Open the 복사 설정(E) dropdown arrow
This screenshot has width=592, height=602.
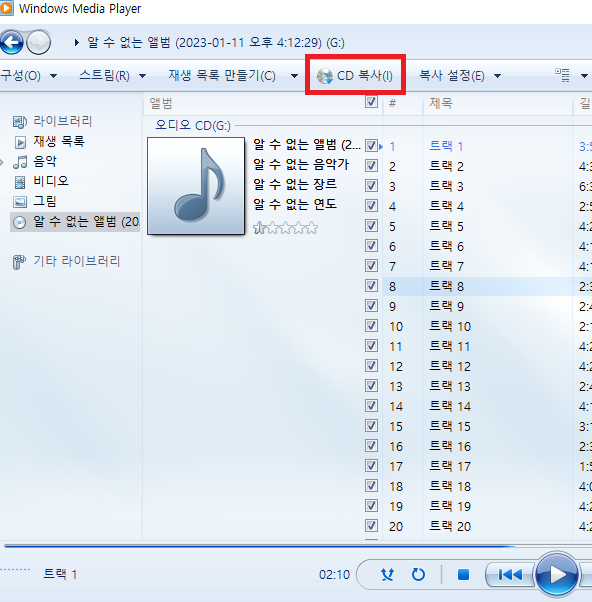(498, 76)
